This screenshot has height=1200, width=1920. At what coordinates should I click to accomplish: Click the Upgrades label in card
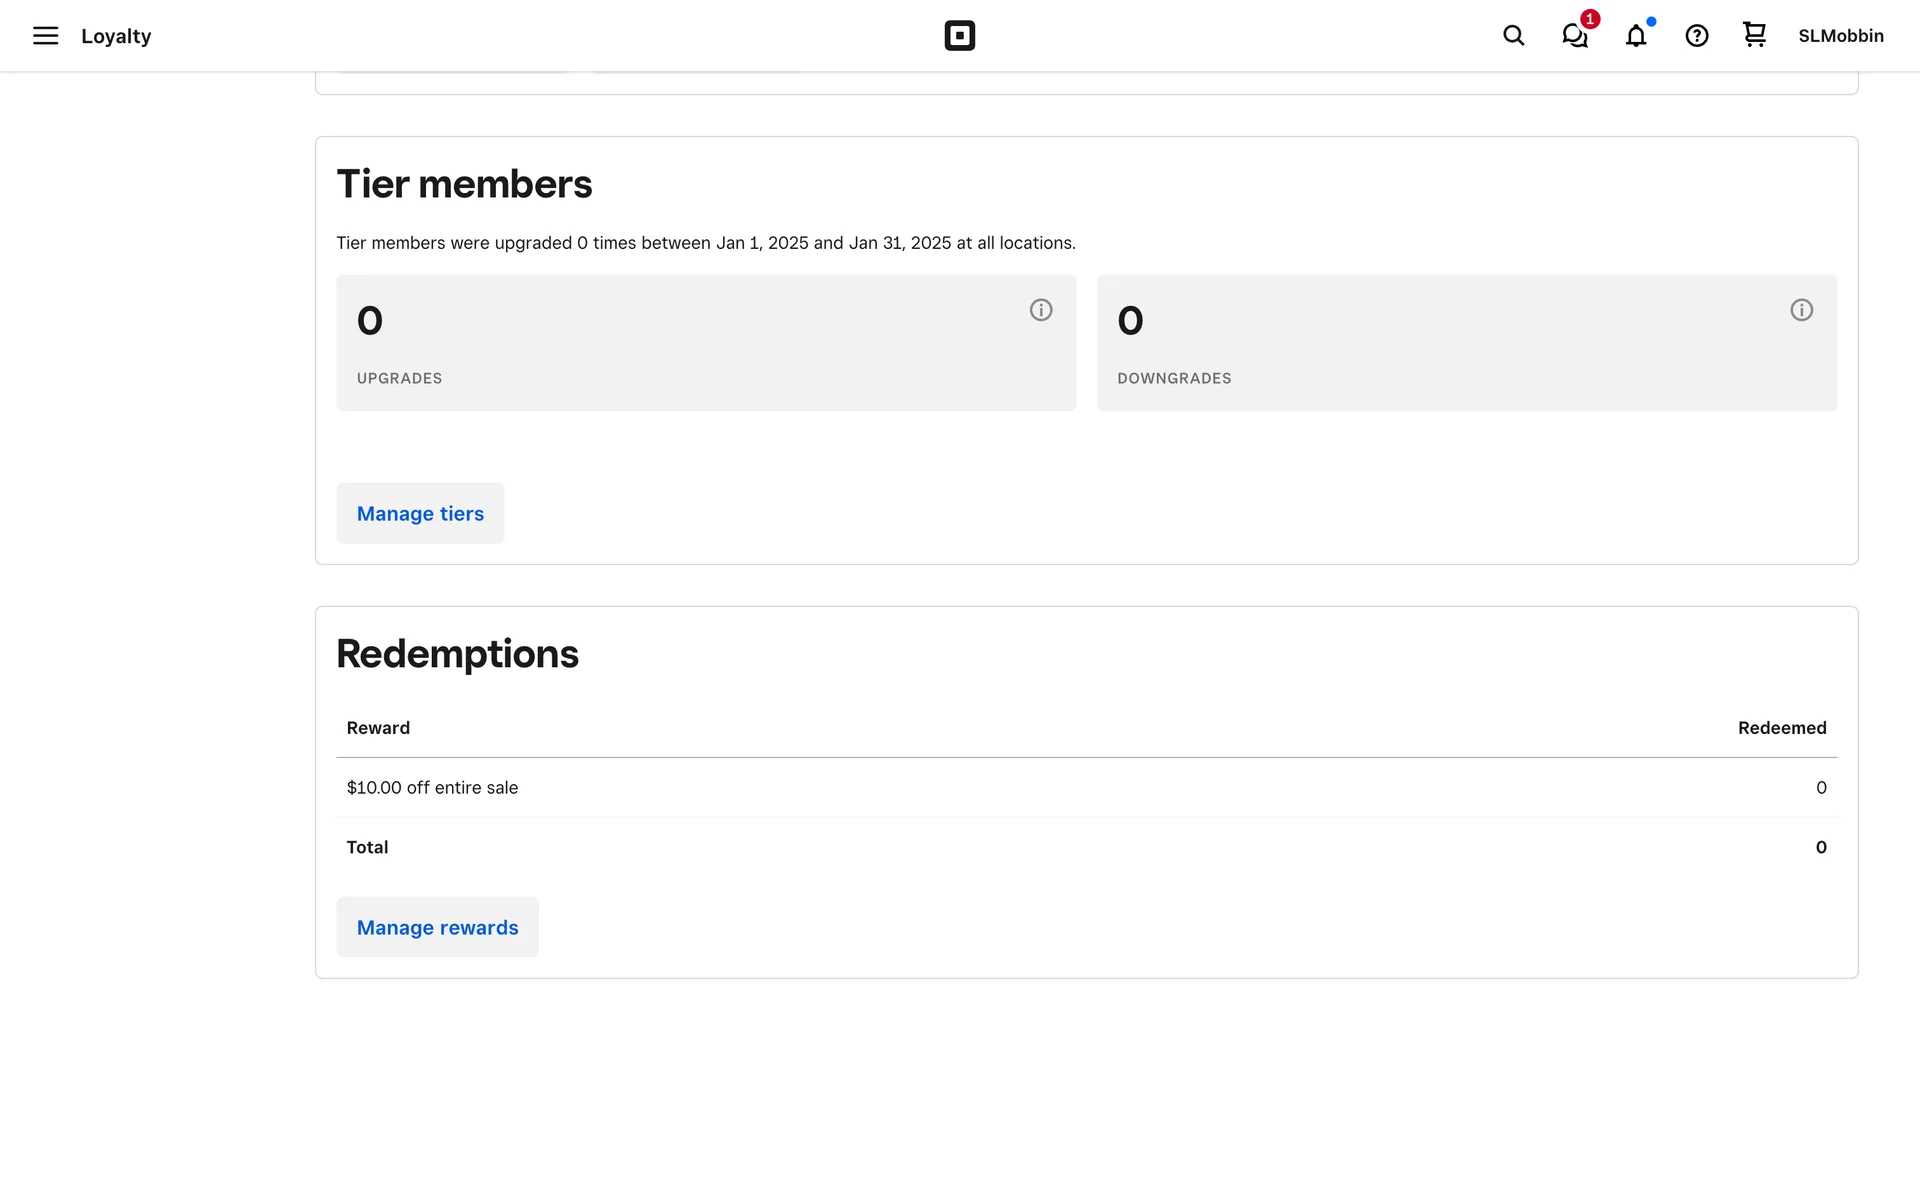pyautogui.click(x=399, y=378)
